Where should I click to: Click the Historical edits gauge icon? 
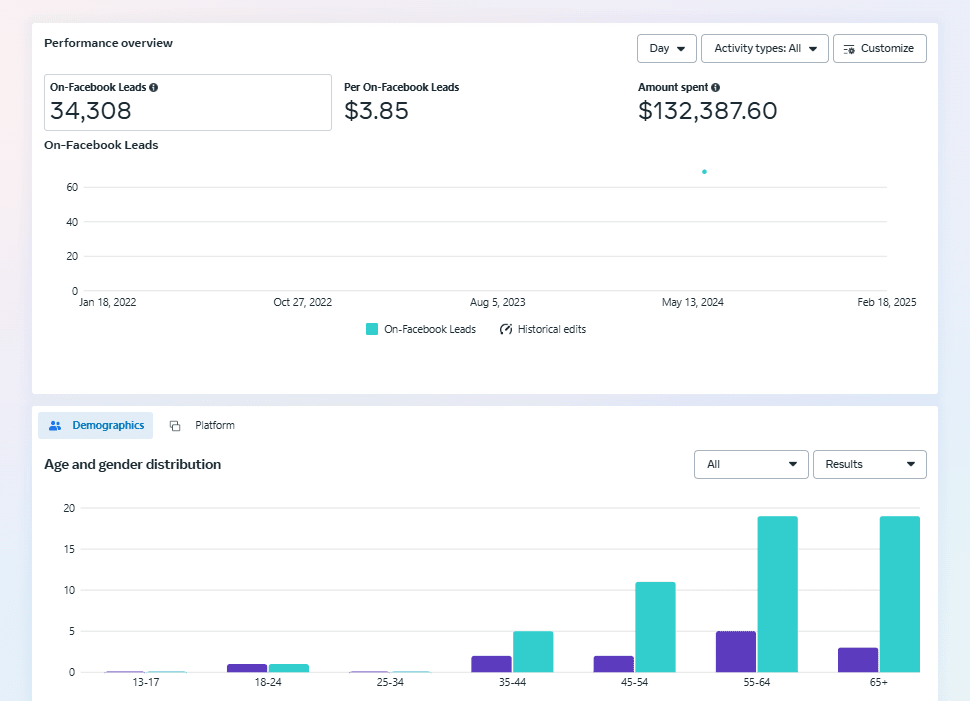(x=506, y=329)
